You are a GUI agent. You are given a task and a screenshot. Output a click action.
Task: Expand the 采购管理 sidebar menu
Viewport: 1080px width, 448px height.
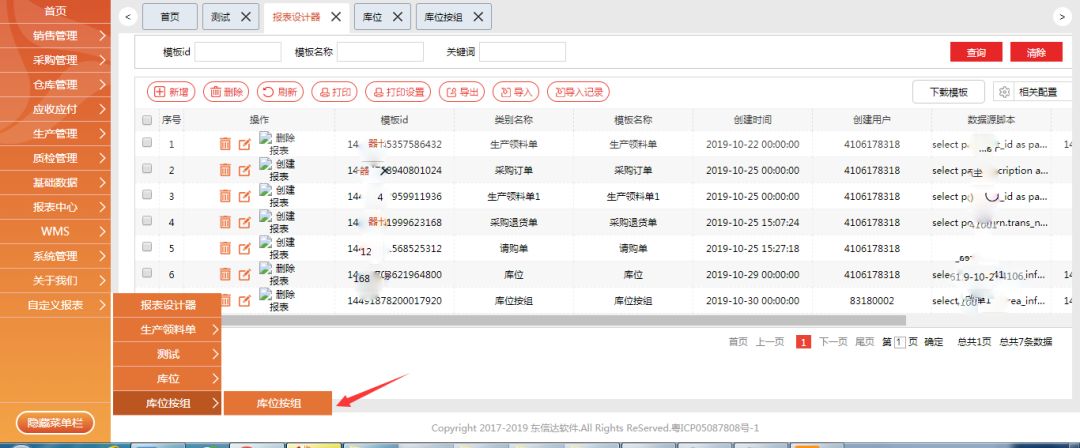pyautogui.click(x=55, y=60)
